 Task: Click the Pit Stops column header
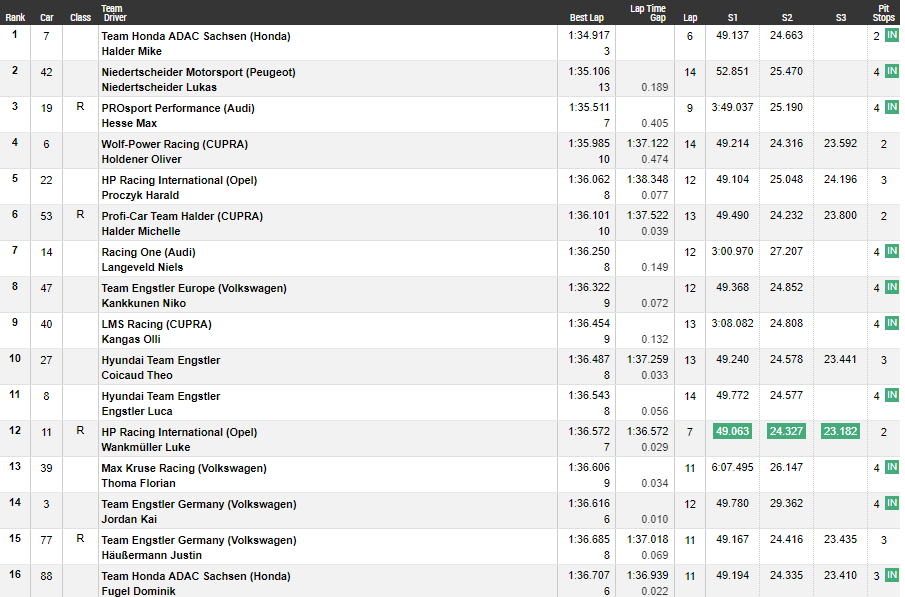[884, 13]
